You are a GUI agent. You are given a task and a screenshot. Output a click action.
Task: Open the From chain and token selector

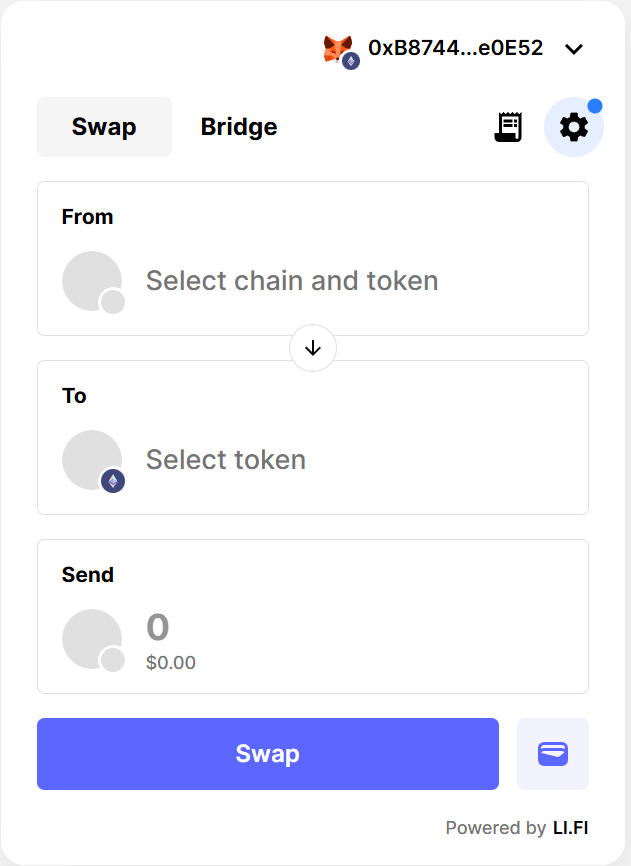292,281
